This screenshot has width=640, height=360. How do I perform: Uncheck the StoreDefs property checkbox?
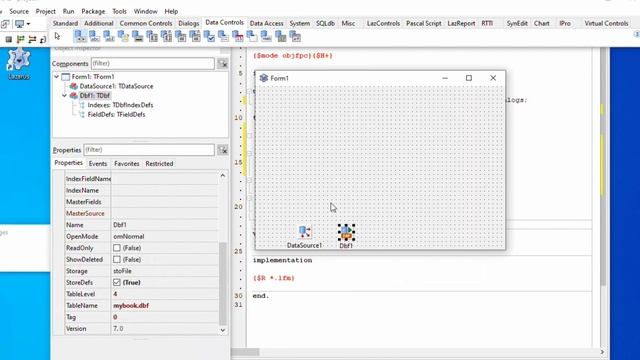click(117, 282)
